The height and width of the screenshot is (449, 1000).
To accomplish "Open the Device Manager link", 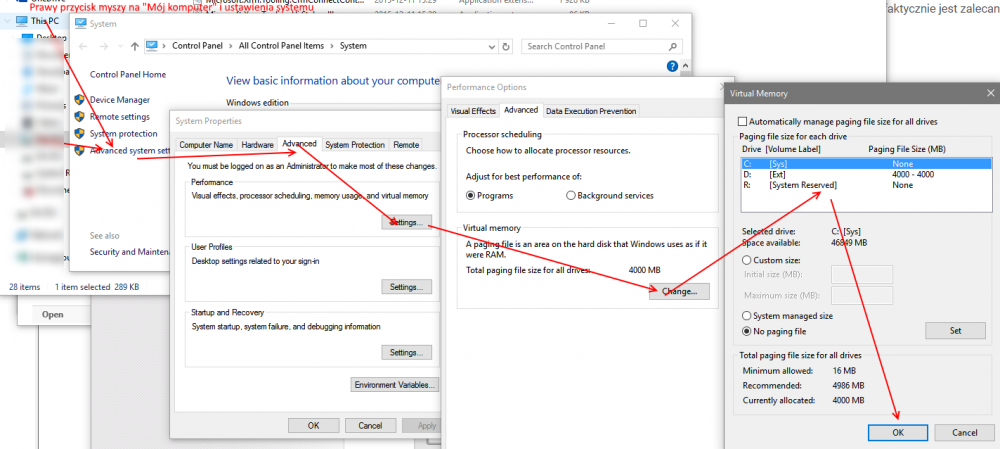I will 120,99.
